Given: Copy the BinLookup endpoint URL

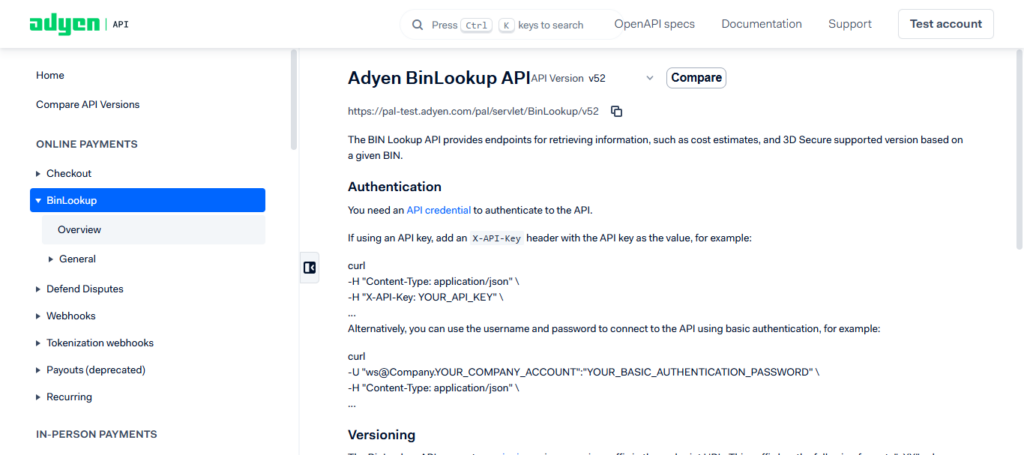Looking at the screenshot, I should [616, 111].
